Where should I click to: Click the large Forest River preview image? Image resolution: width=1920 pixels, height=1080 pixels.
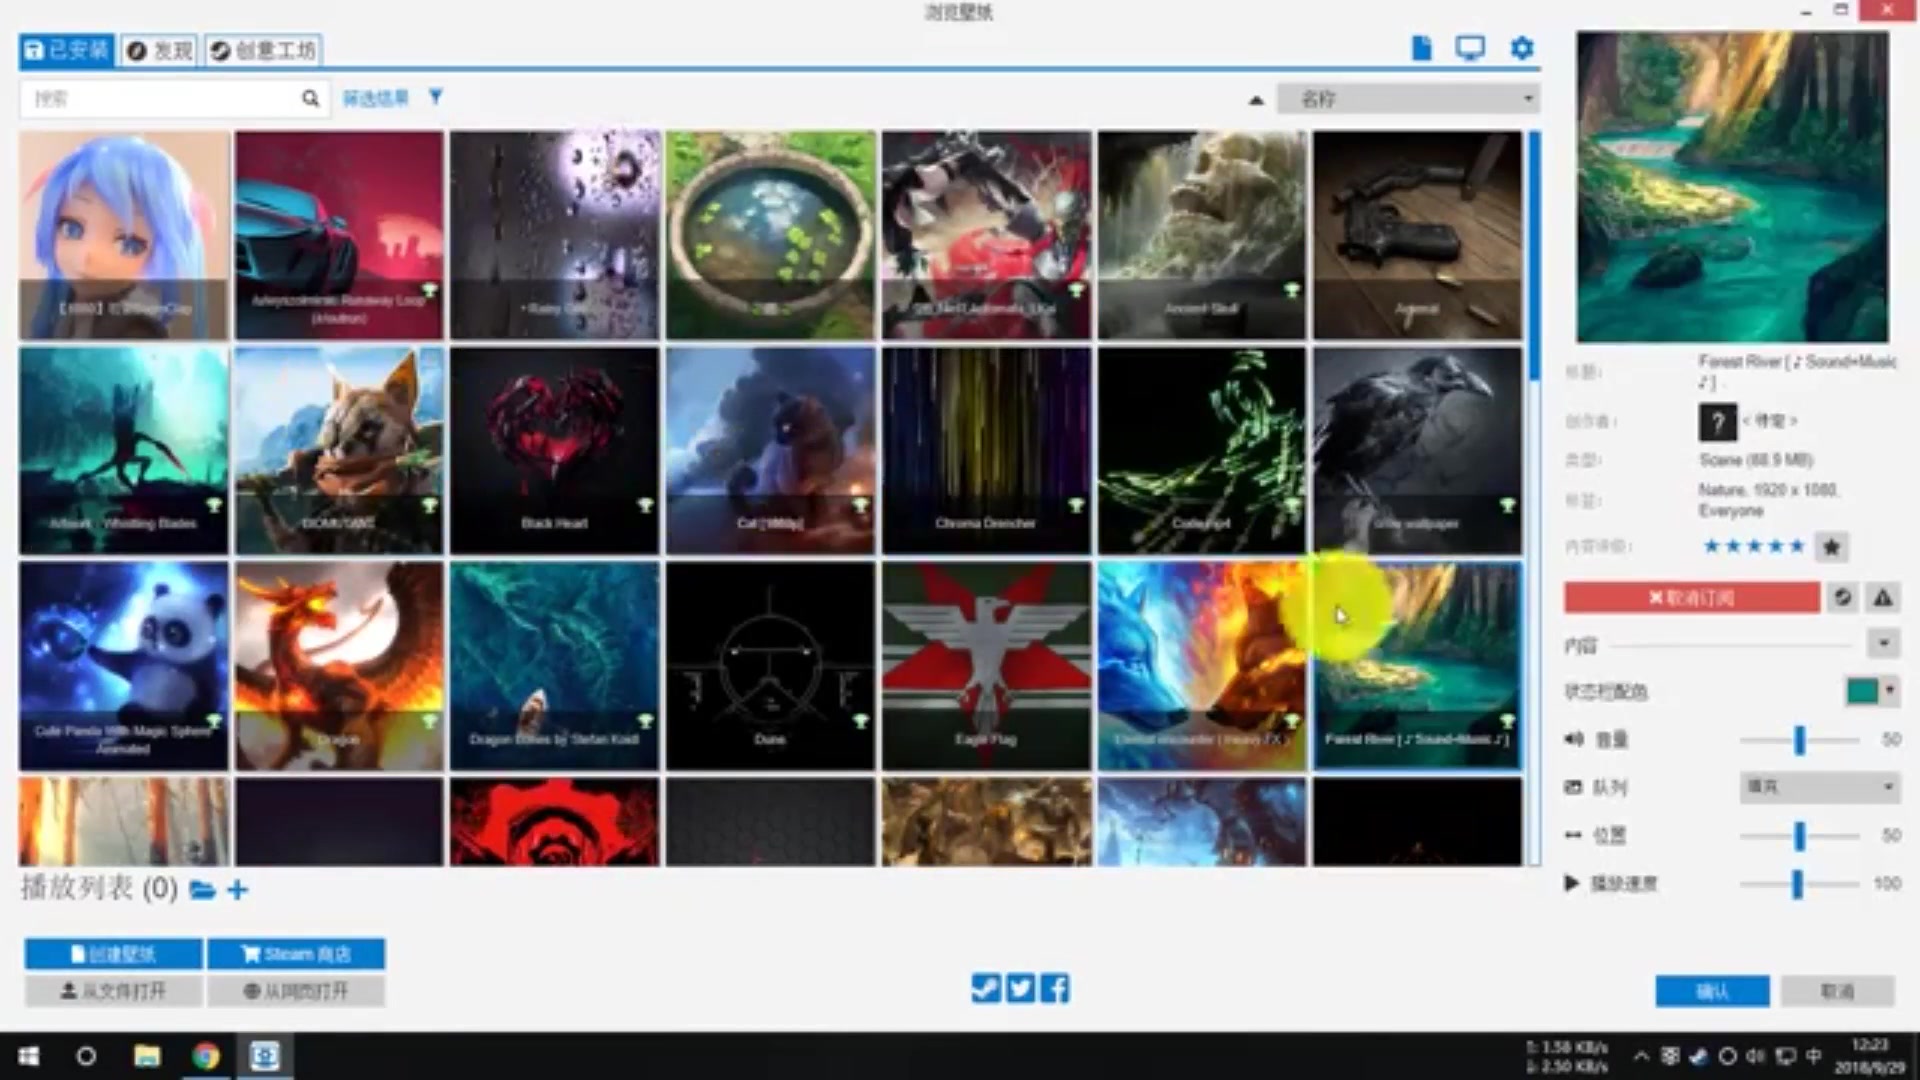coord(1733,187)
